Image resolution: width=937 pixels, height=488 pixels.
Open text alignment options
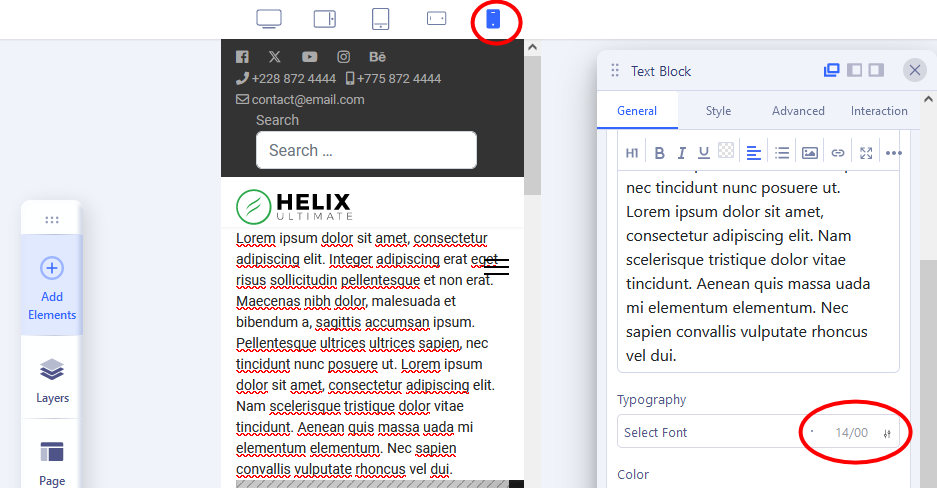tap(754, 153)
